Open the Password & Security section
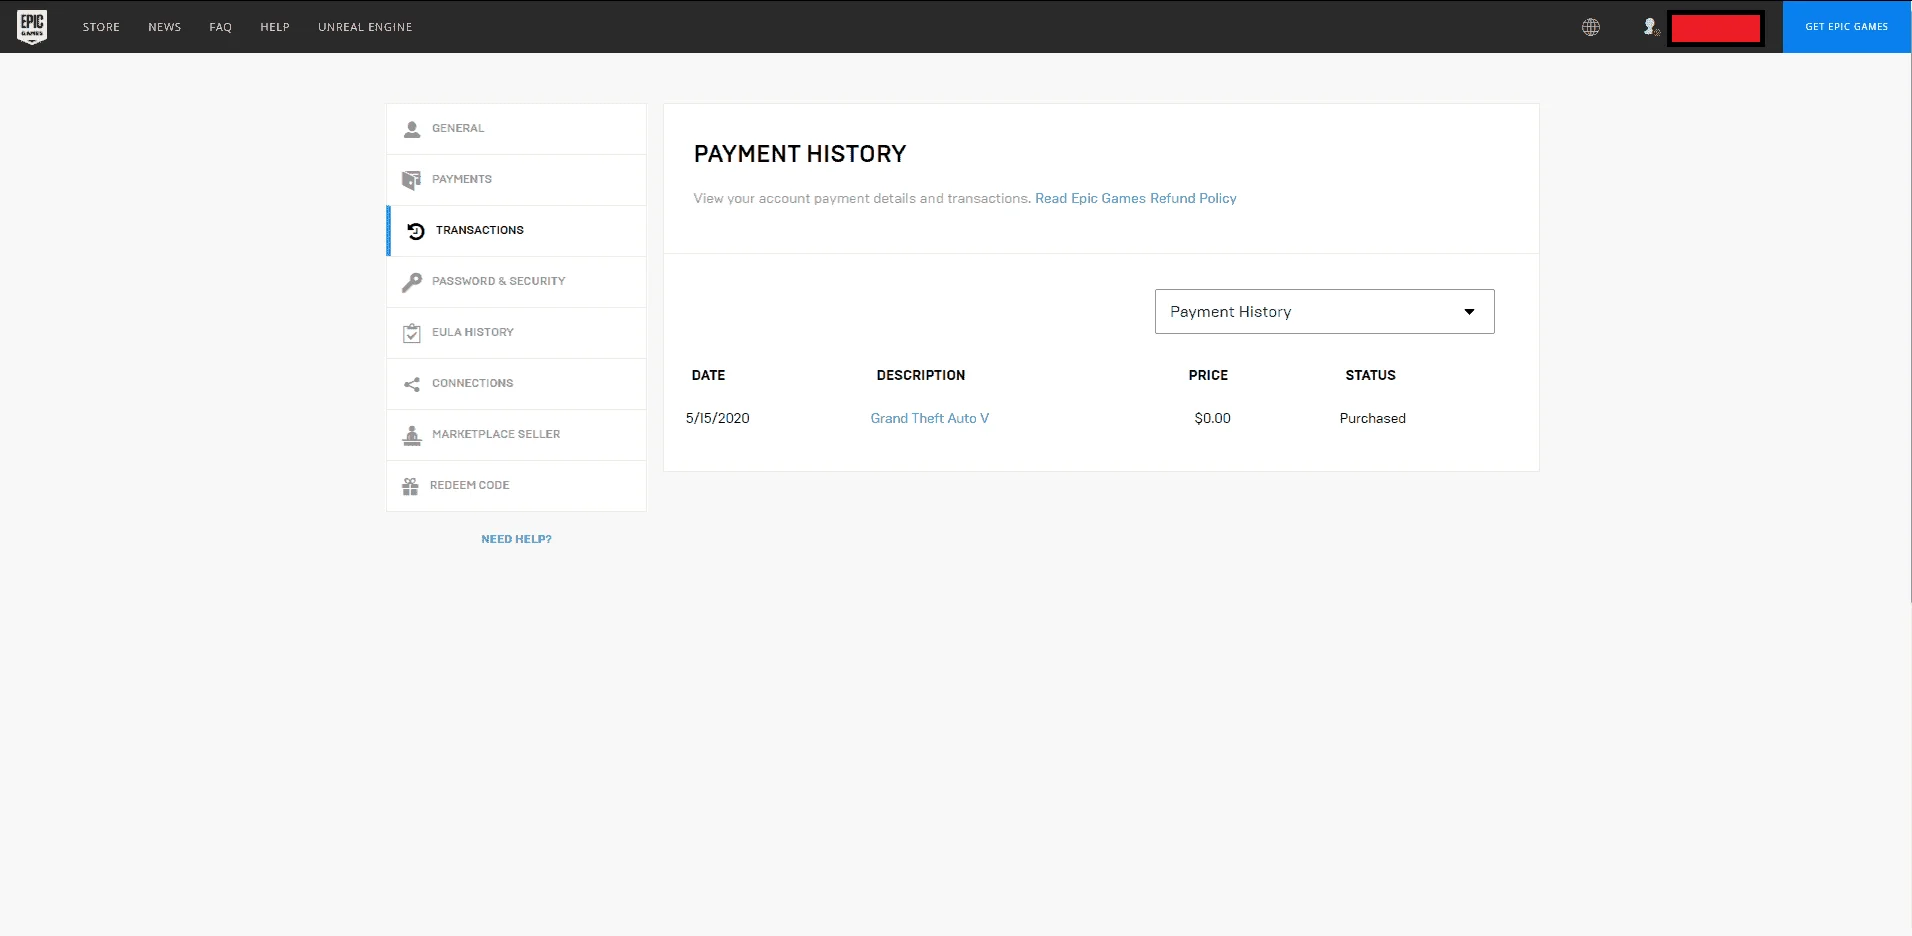This screenshot has height=936, width=1912. click(x=516, y=282)
